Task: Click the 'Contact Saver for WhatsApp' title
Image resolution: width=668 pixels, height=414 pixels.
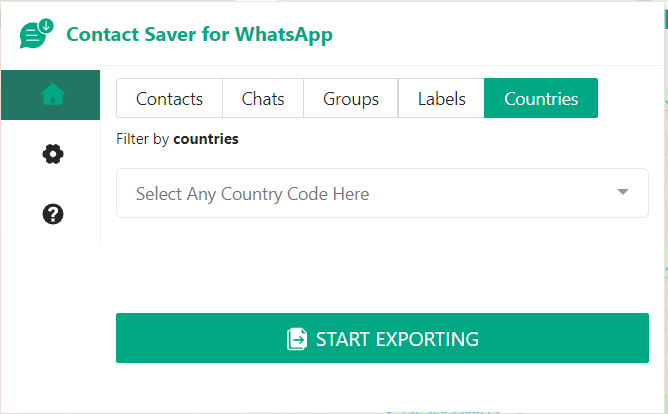Action: (199, 35)
